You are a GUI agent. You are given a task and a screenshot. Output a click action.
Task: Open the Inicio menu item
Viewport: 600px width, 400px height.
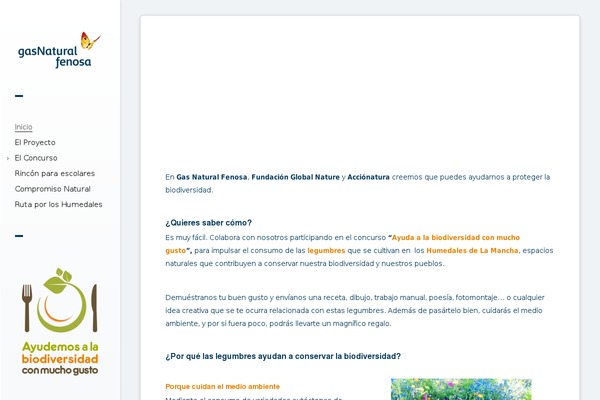pos(23,127)
